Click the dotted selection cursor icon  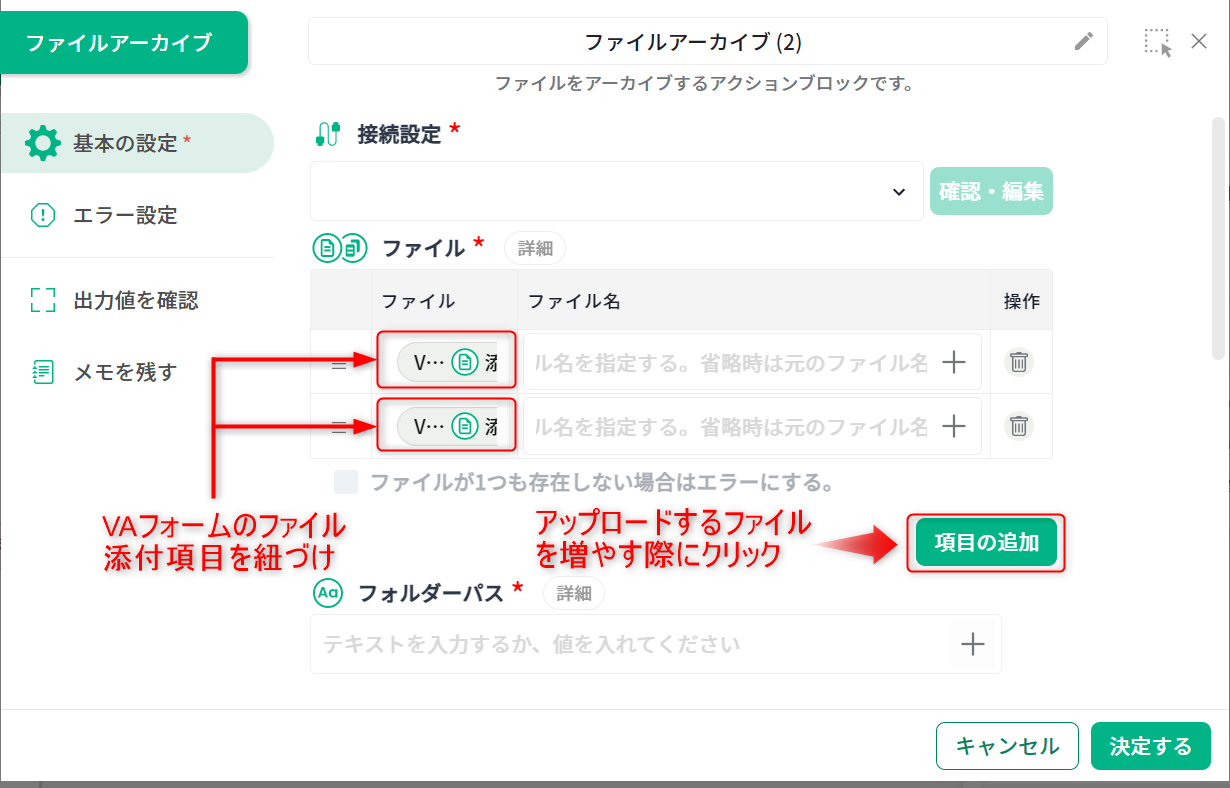[1158, 42]
